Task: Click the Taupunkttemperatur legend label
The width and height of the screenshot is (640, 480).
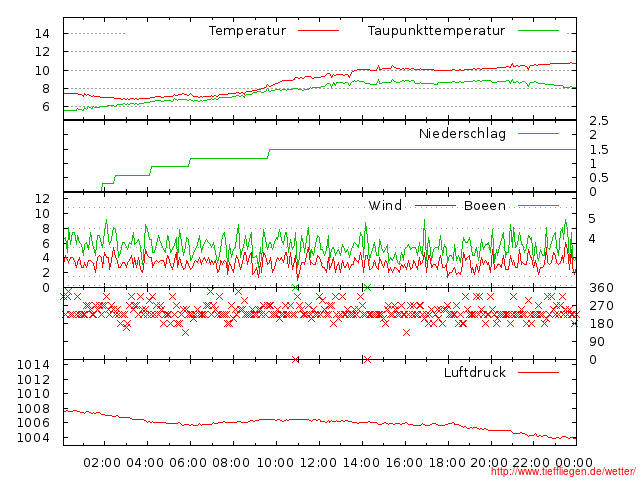Action: pos(436,31)
